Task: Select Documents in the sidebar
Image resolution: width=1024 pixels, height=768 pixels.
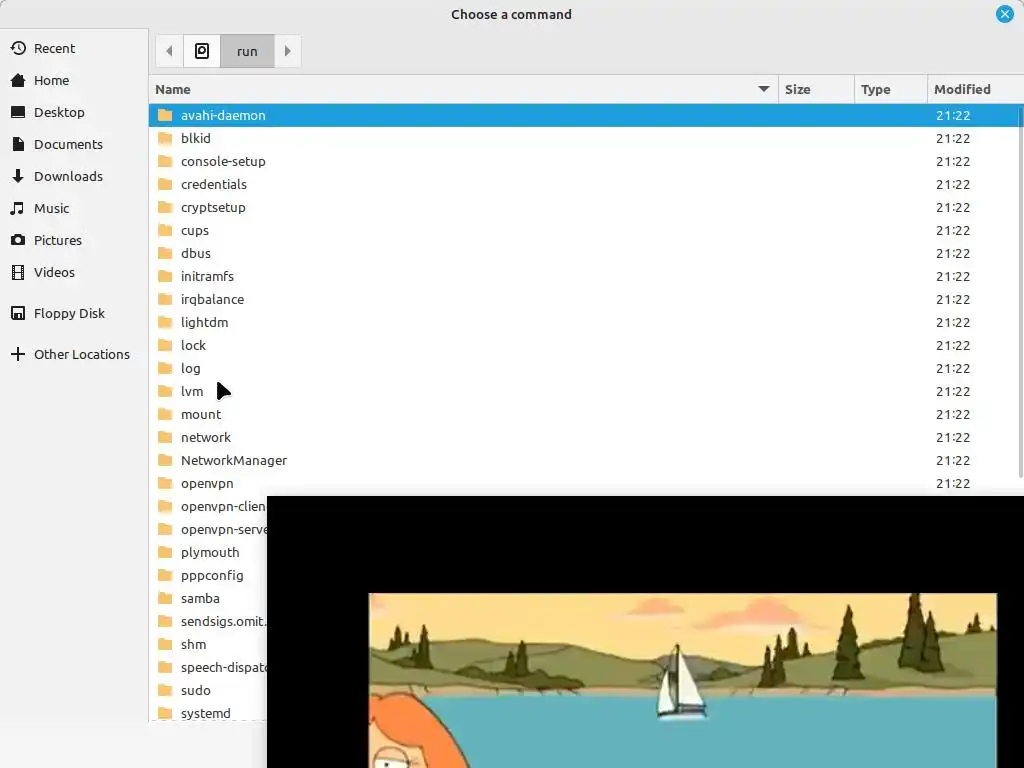Action: coord(74,144)
